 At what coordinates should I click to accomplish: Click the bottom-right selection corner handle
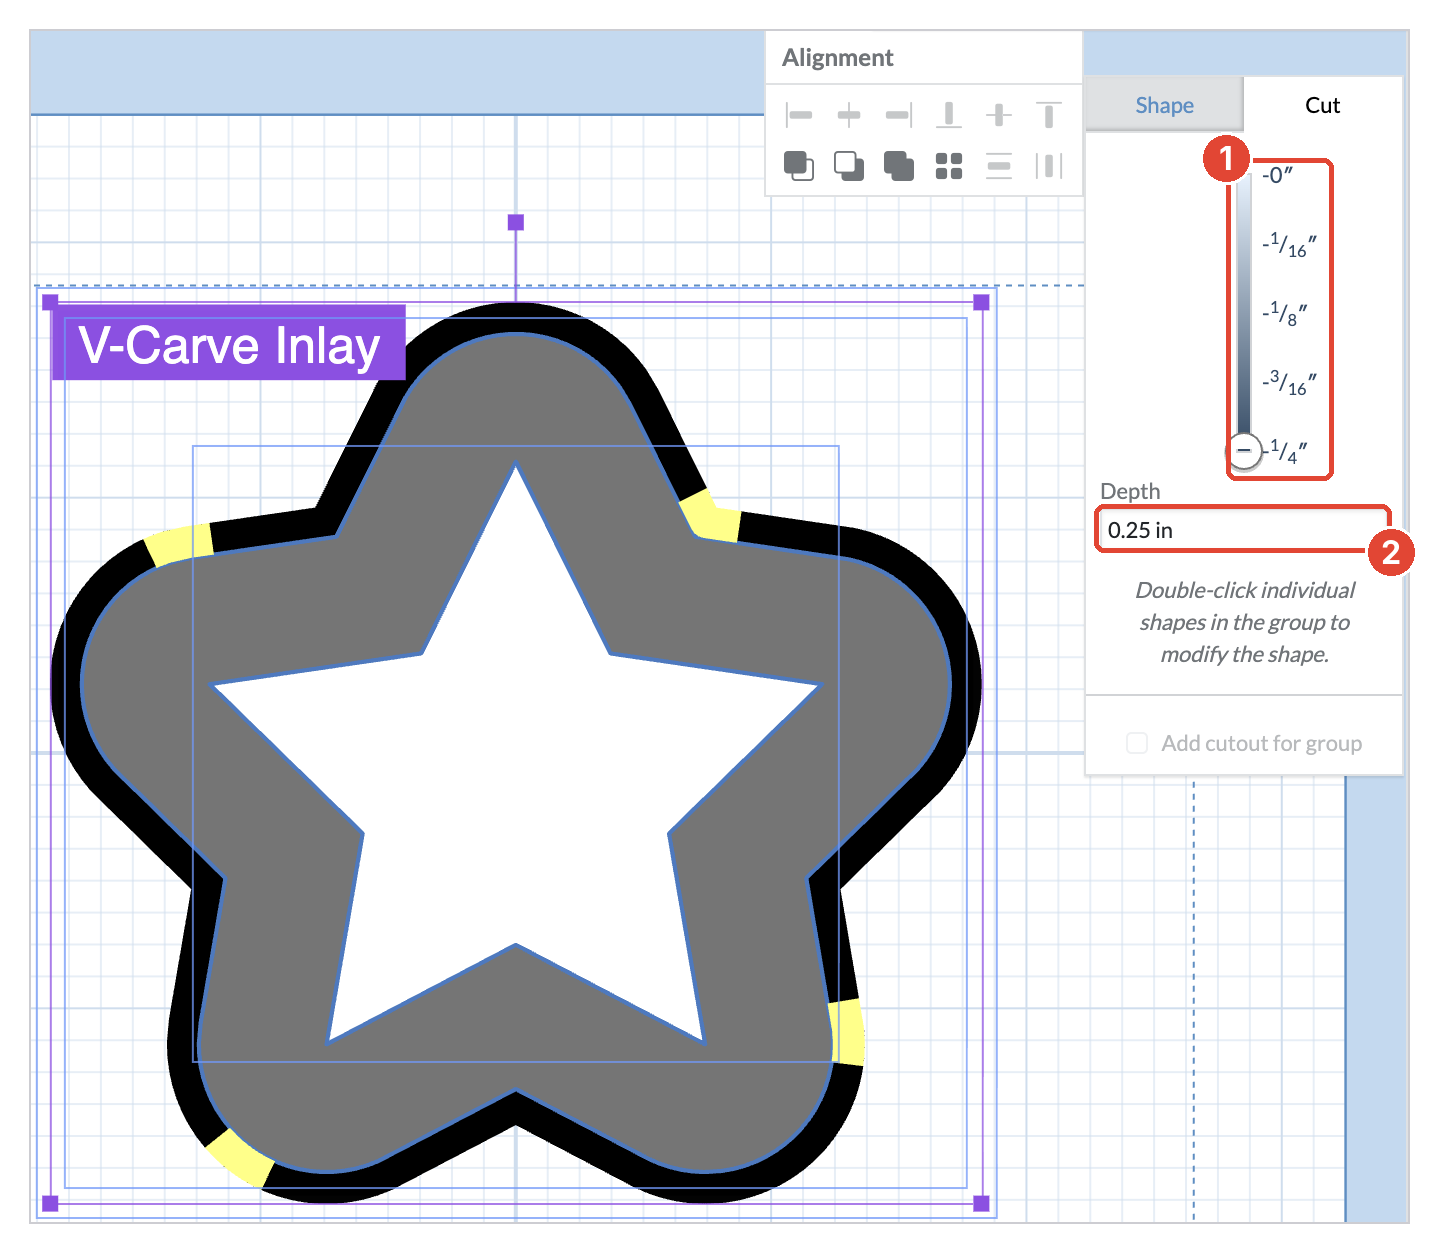tap(982, 1203)
